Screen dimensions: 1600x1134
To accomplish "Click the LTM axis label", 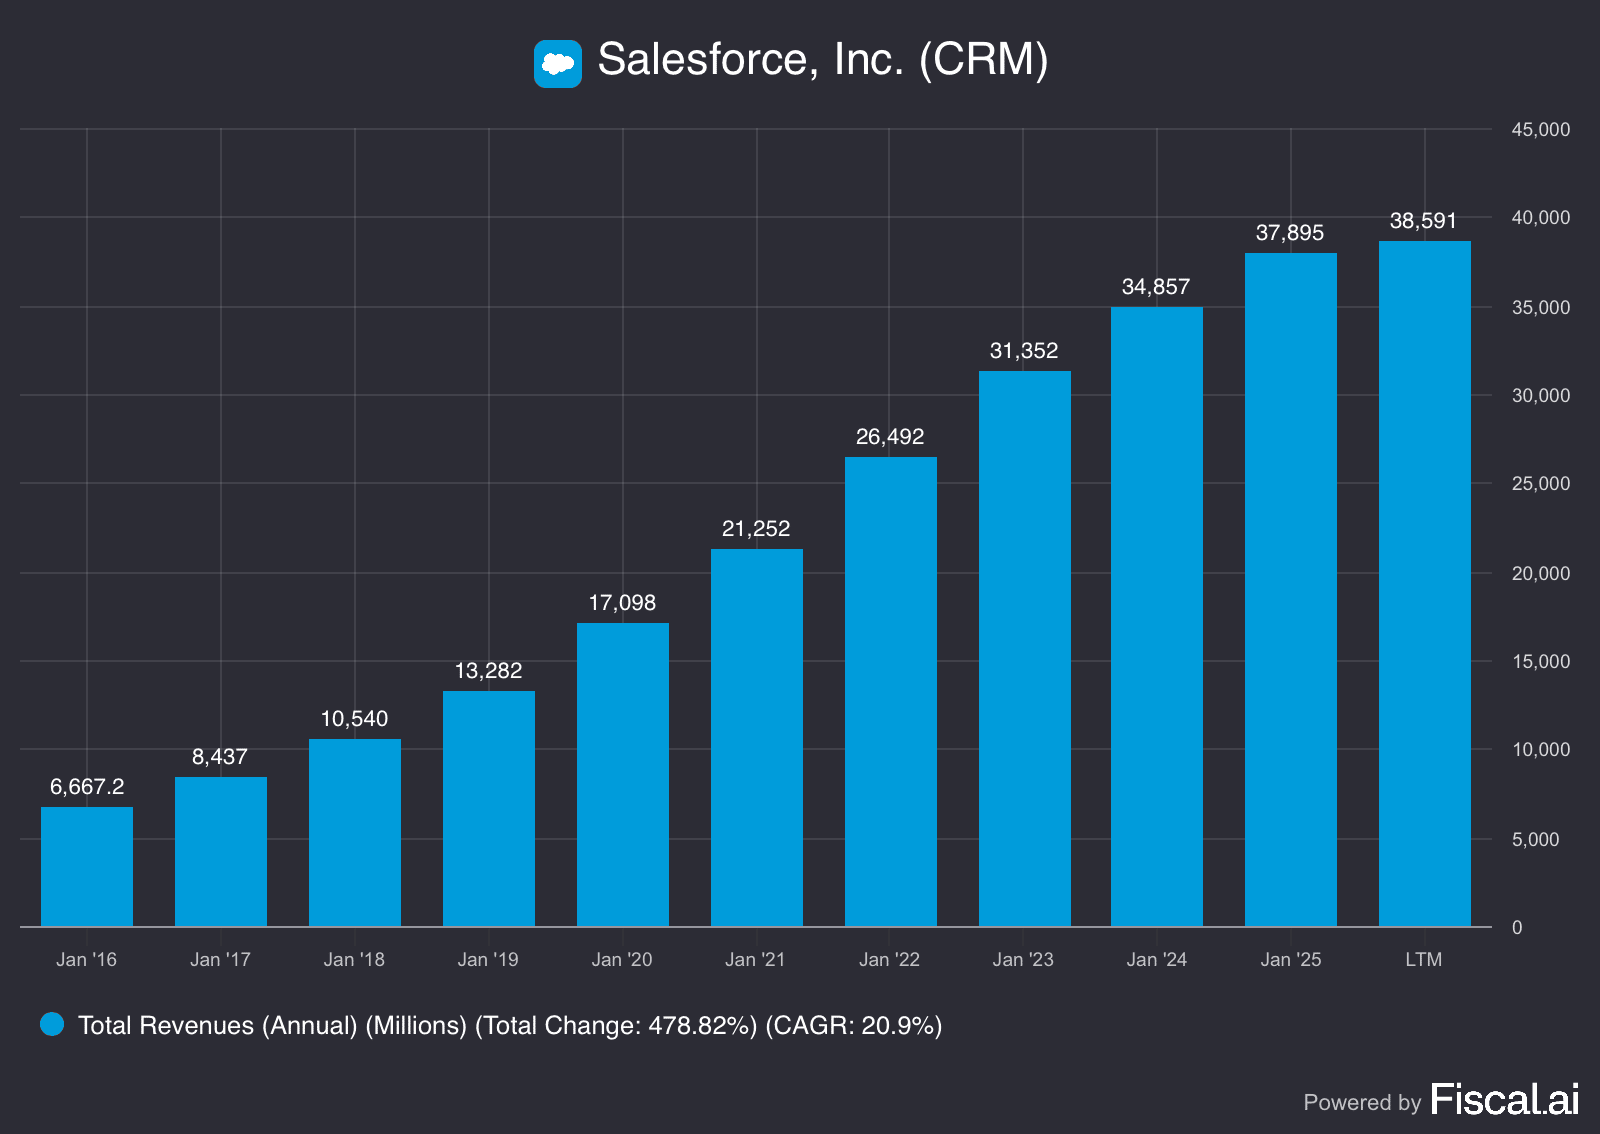I will (1424, 960).
